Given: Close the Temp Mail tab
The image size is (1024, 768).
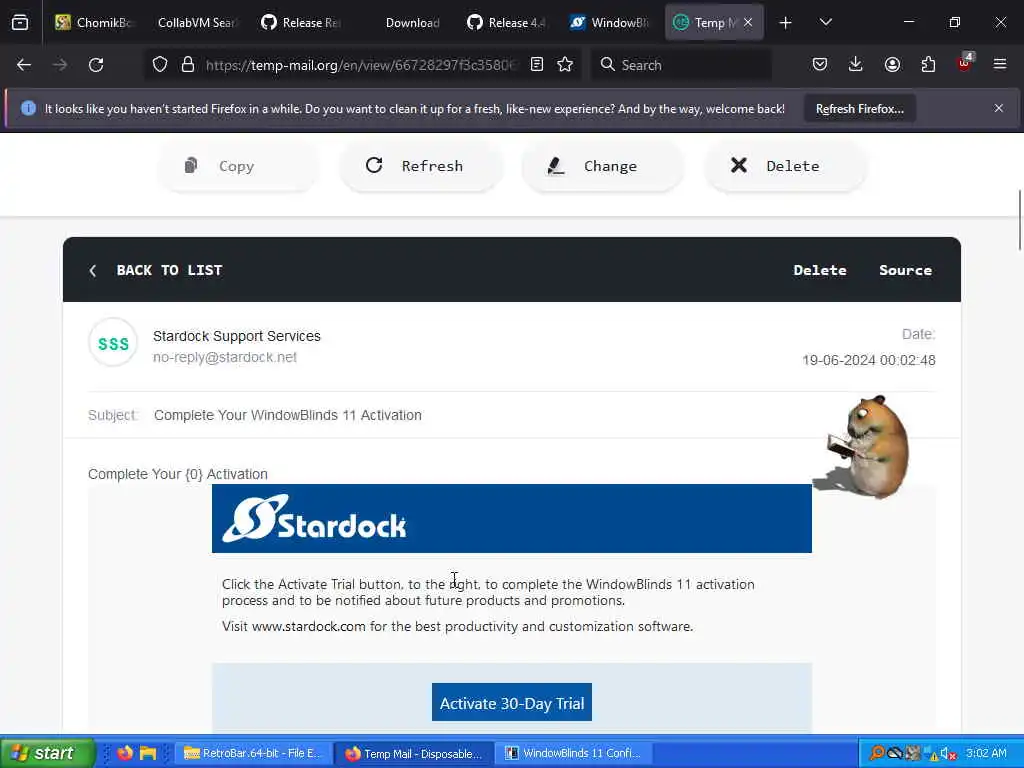Looking at the screenshot, I should tap(748, 23).
